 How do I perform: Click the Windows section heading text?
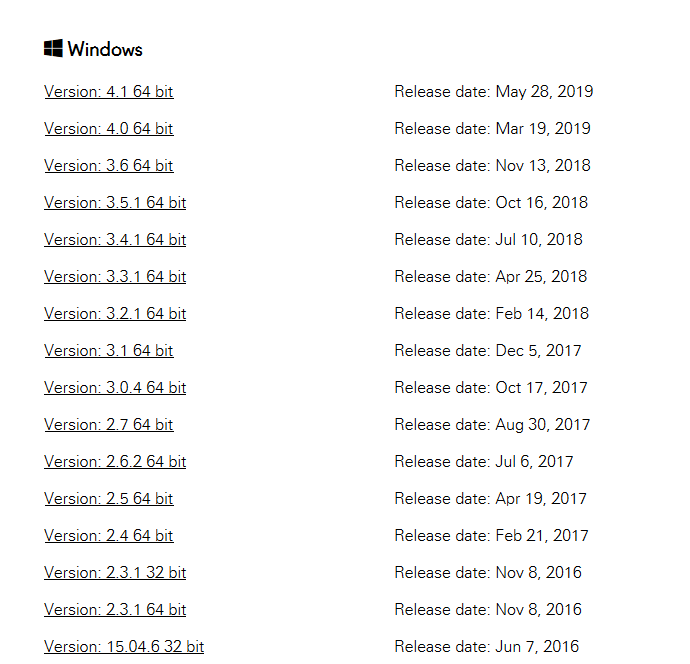click(105, 49)
